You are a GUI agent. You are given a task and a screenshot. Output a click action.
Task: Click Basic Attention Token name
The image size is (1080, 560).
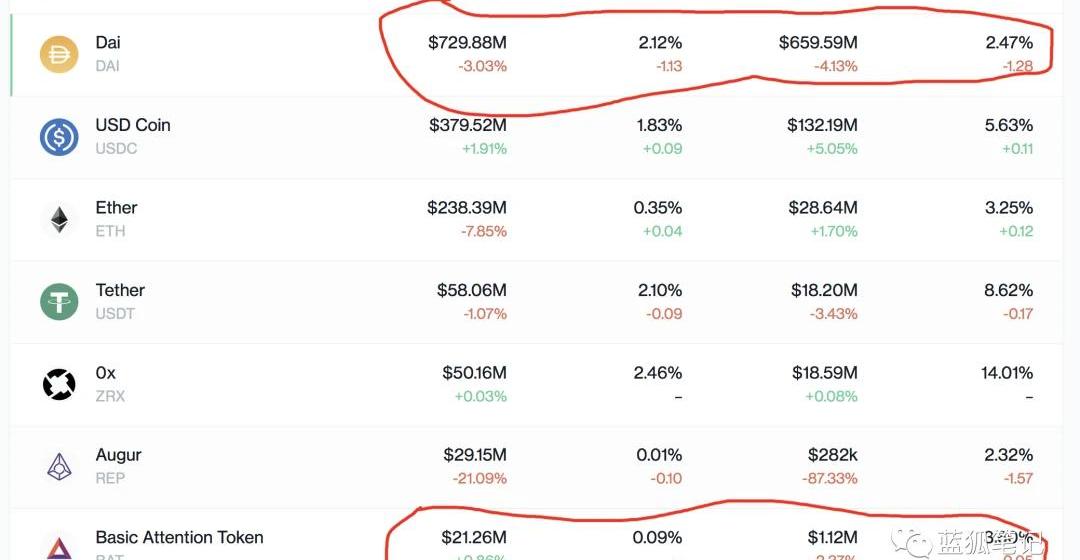(179, 538)
